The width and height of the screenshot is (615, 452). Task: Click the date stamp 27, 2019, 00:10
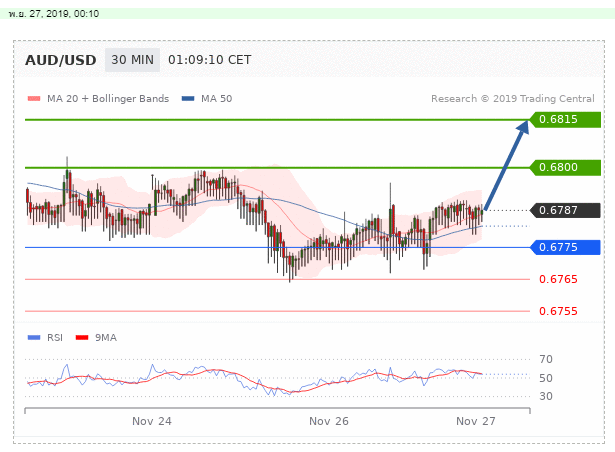[x=54, y=14]
